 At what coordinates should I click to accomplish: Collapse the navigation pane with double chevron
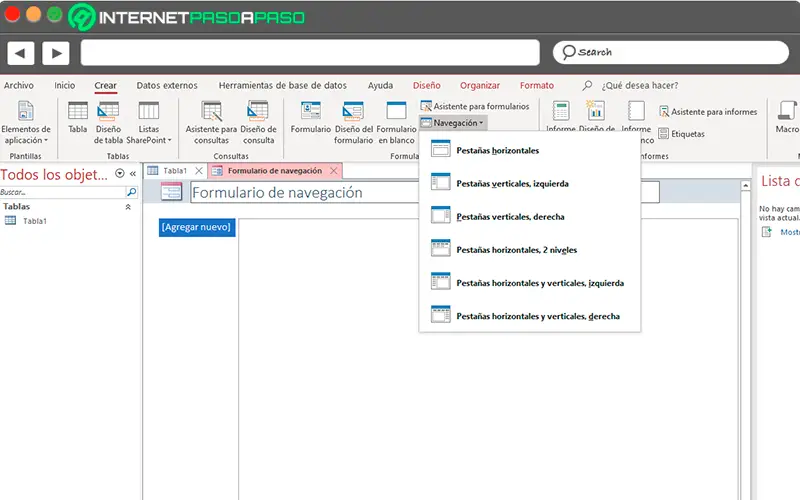[x=133, y=173]
